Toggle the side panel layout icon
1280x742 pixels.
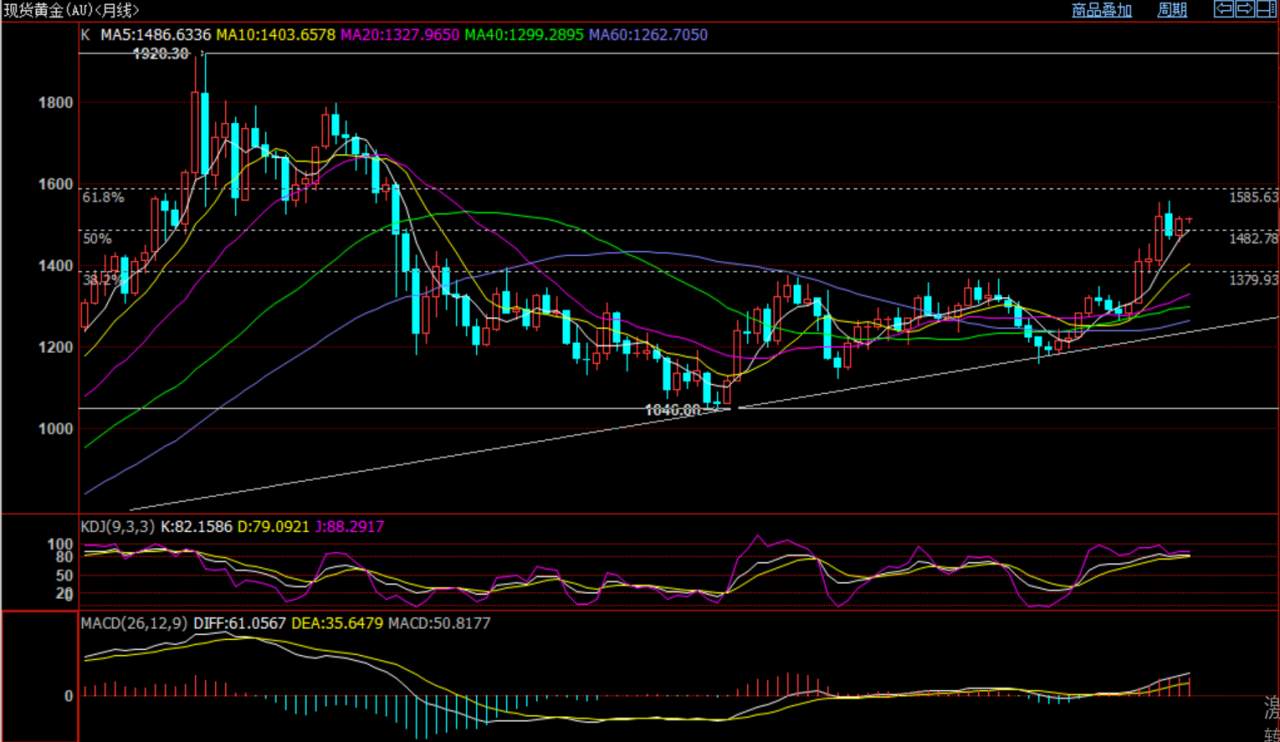point(1267,9)
